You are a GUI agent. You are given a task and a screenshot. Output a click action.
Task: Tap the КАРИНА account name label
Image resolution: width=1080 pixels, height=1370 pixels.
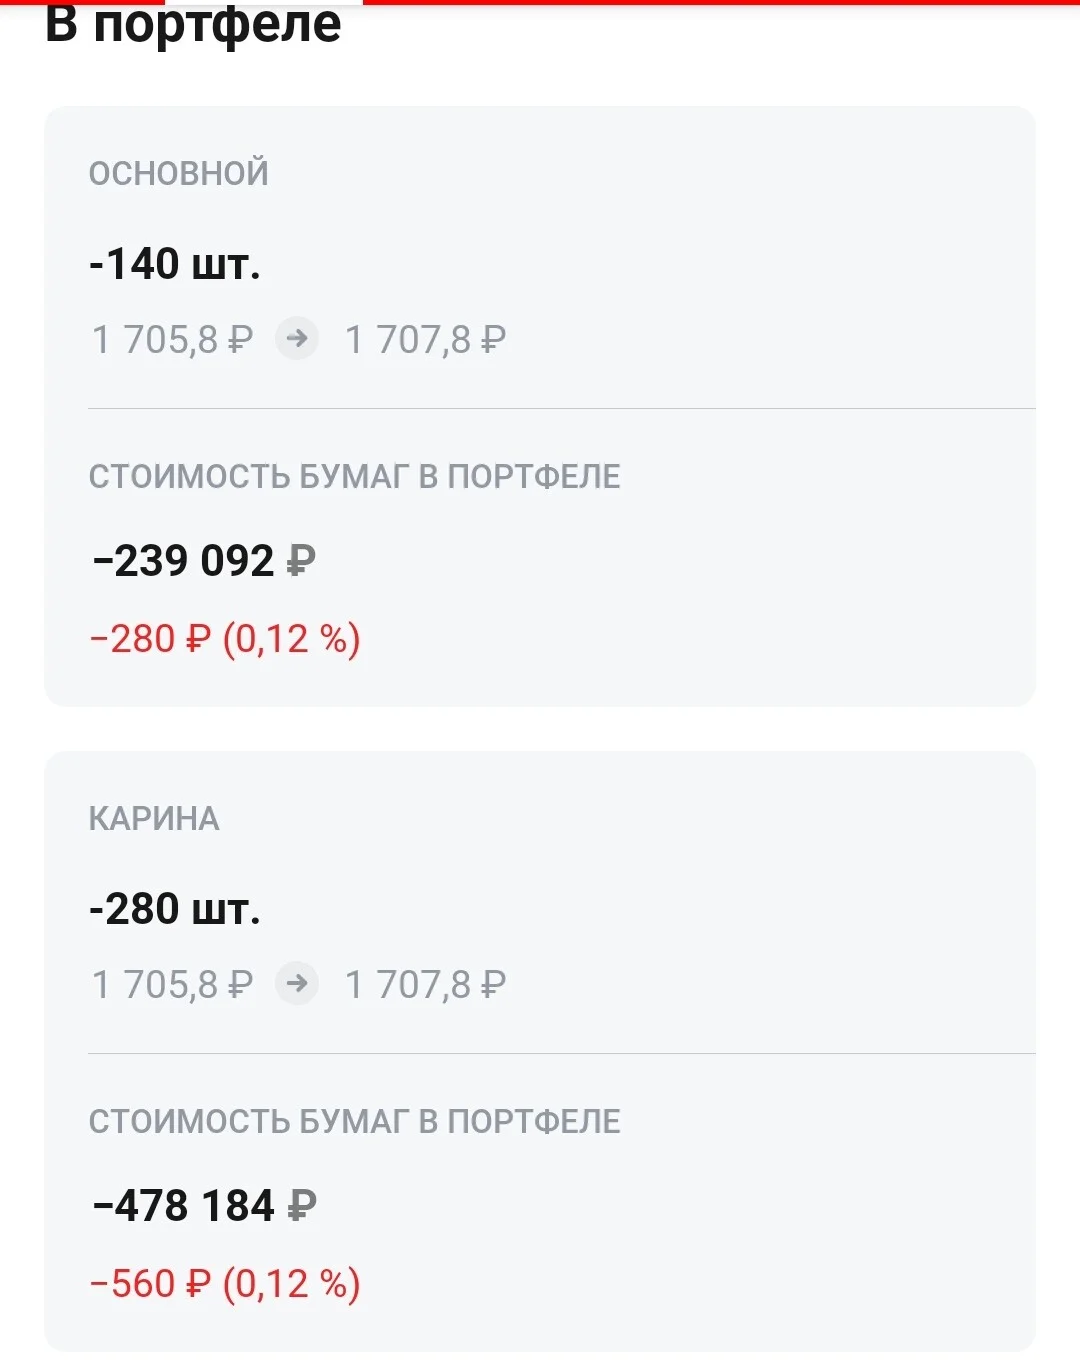click(154, 819)
